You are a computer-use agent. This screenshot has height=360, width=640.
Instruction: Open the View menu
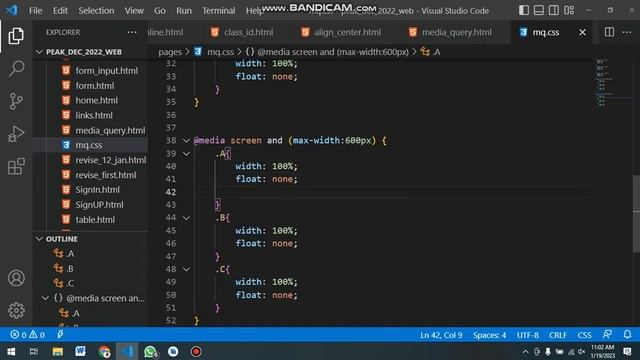tap(134, 11)
